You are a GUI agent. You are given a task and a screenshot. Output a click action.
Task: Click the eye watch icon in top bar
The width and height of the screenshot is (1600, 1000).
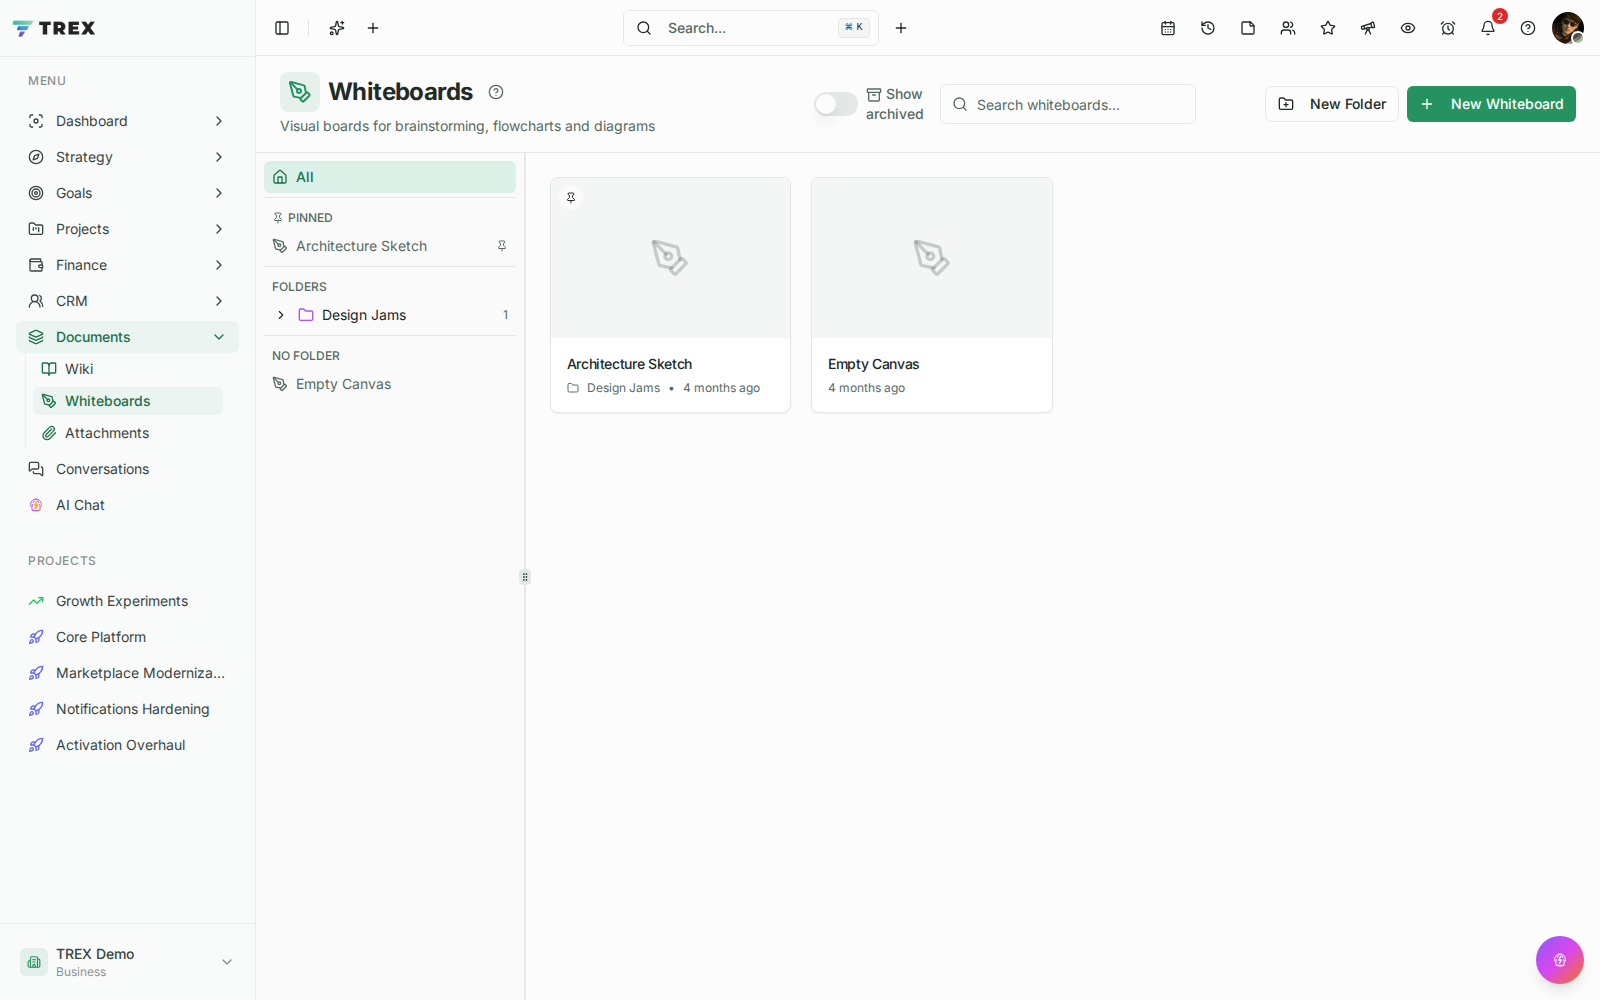1408,28
